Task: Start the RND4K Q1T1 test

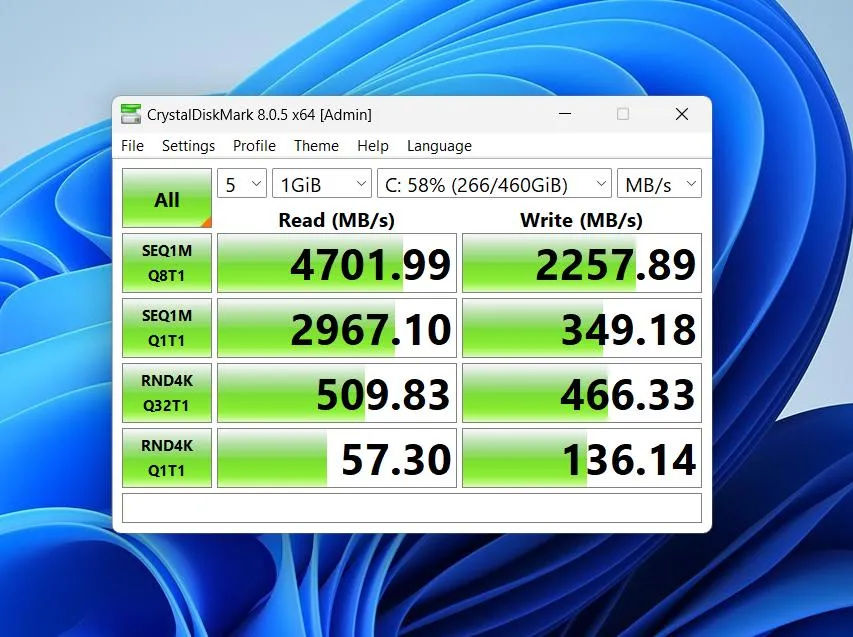Action: 167,458
